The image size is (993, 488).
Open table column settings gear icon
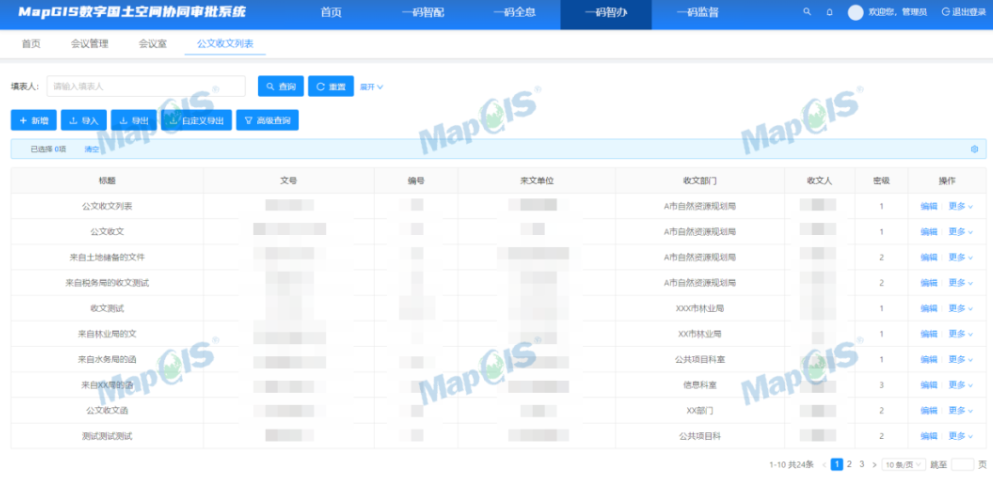[974, 149]
